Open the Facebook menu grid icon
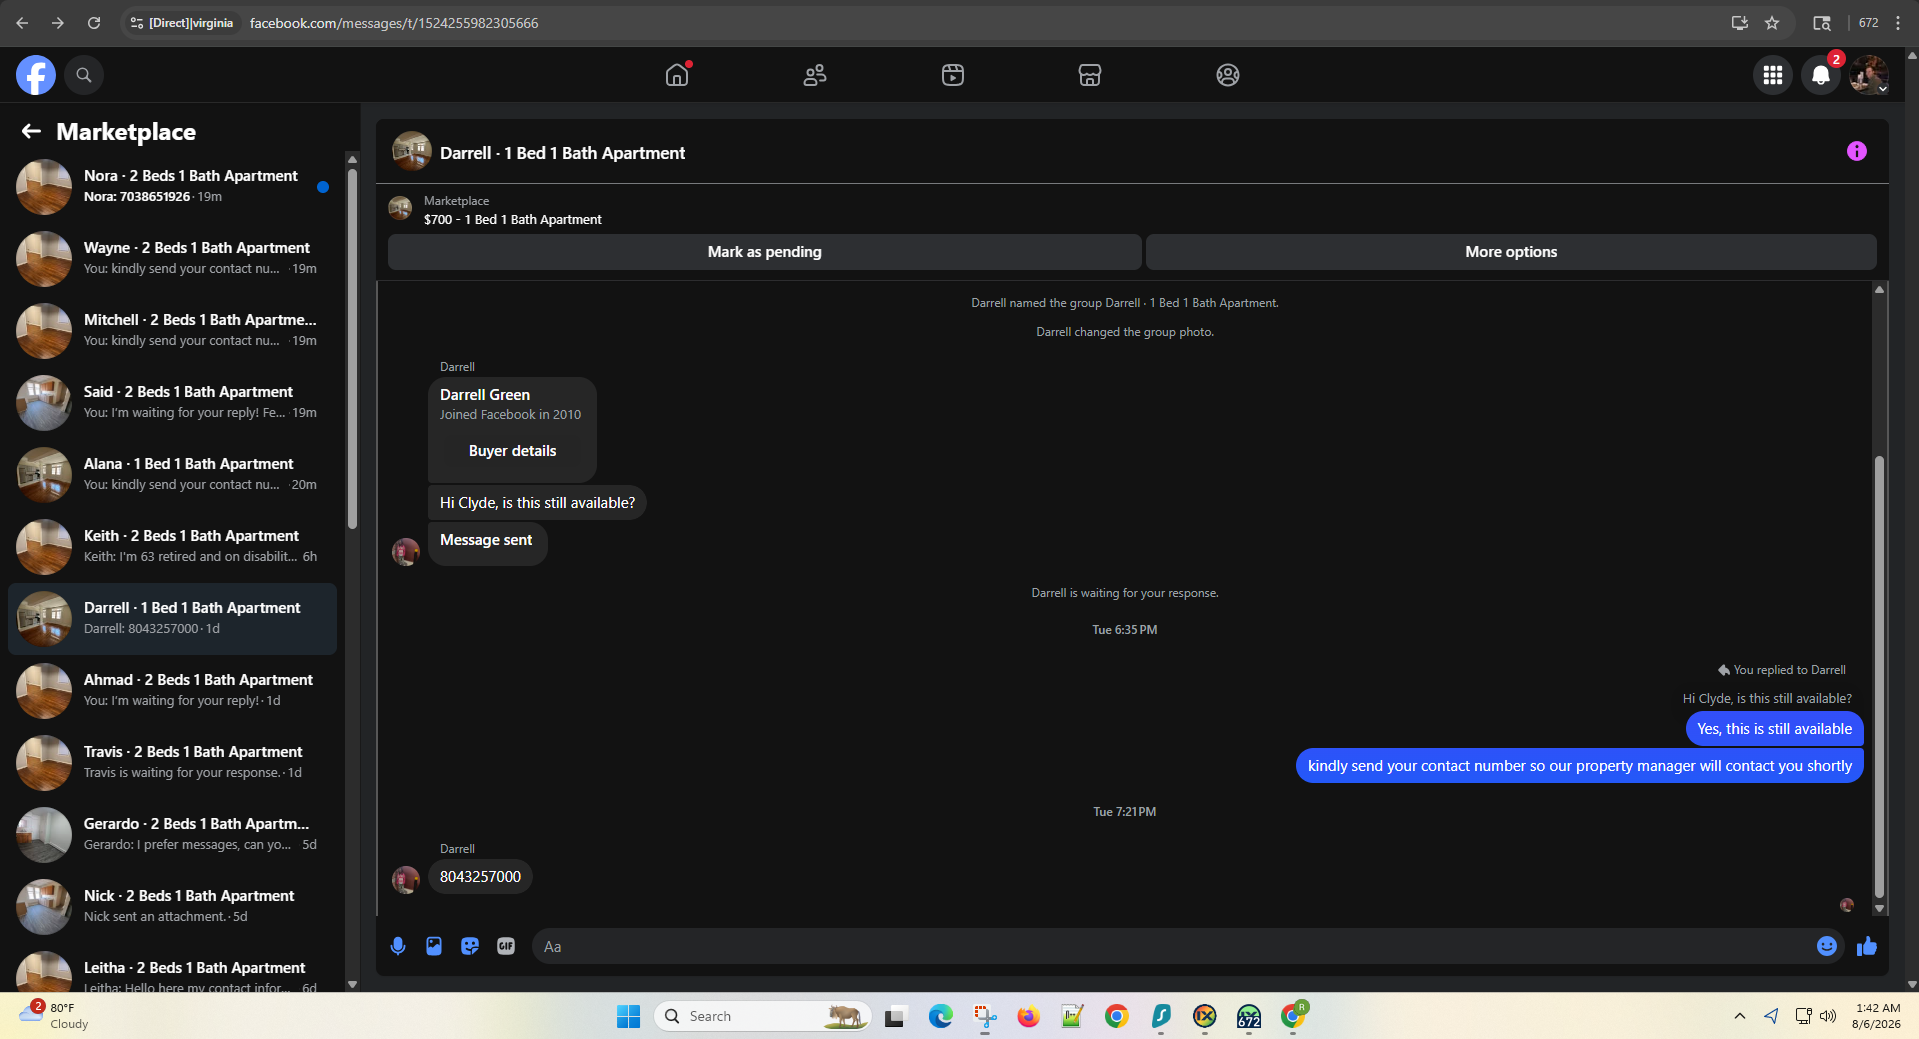The height and width of the screenshot is (1039, 1919). (x=1773, y=75)
